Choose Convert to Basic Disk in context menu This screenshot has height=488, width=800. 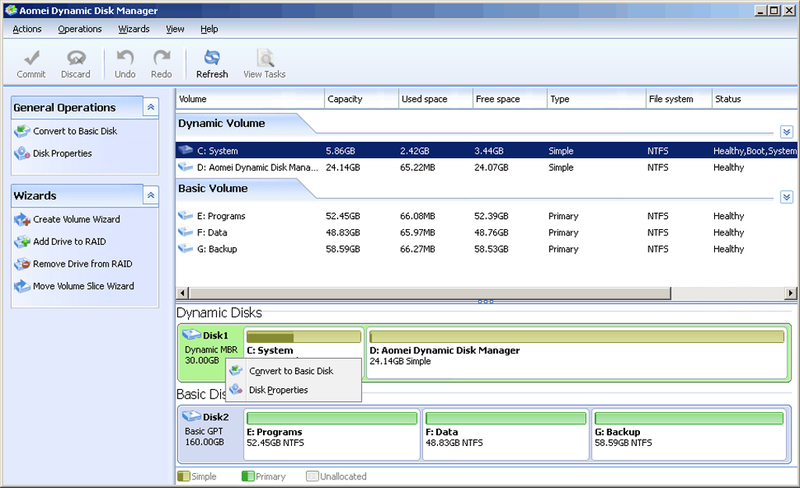[293, 371]
